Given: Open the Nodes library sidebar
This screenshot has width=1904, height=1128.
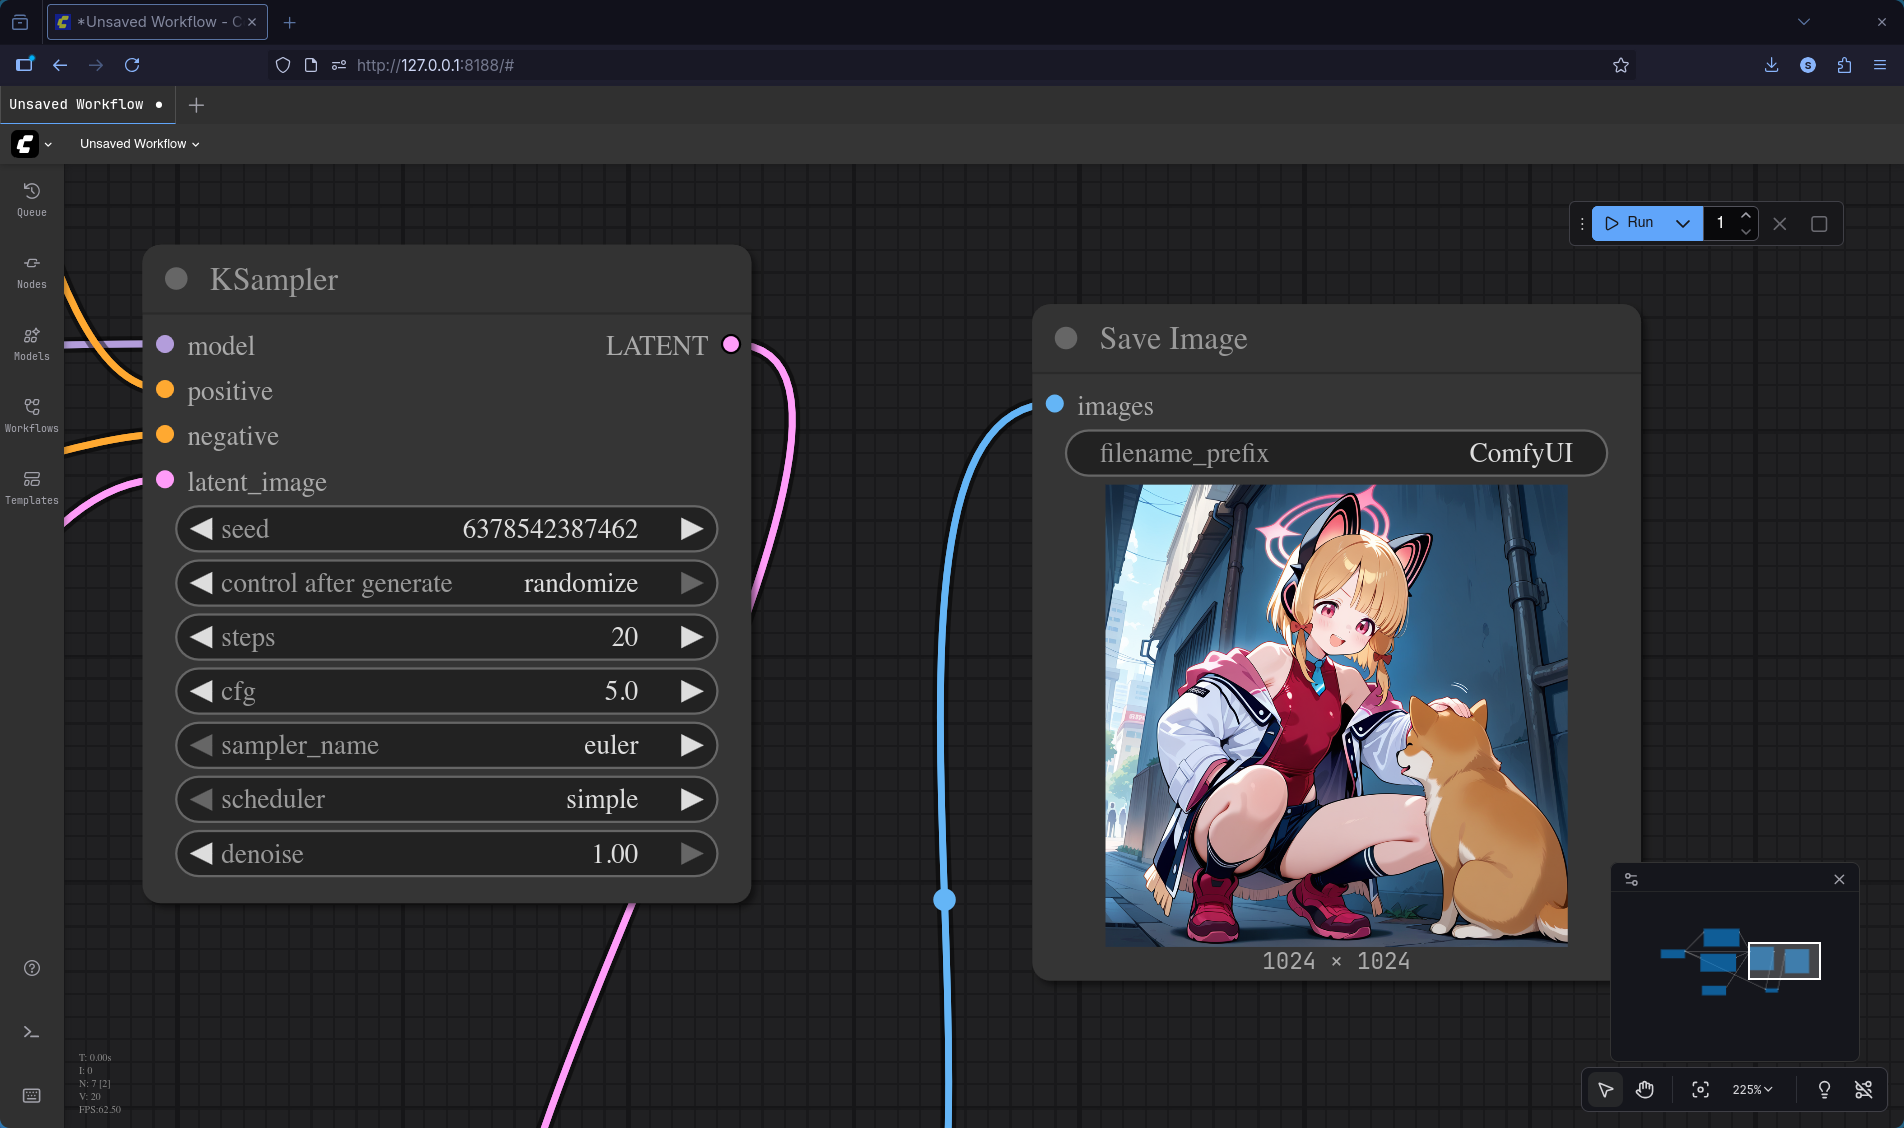Looking at the screenshot, I should pos(31,270).
